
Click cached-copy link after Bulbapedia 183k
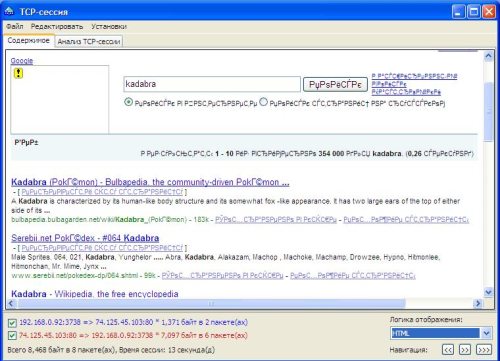coord(276,220)
